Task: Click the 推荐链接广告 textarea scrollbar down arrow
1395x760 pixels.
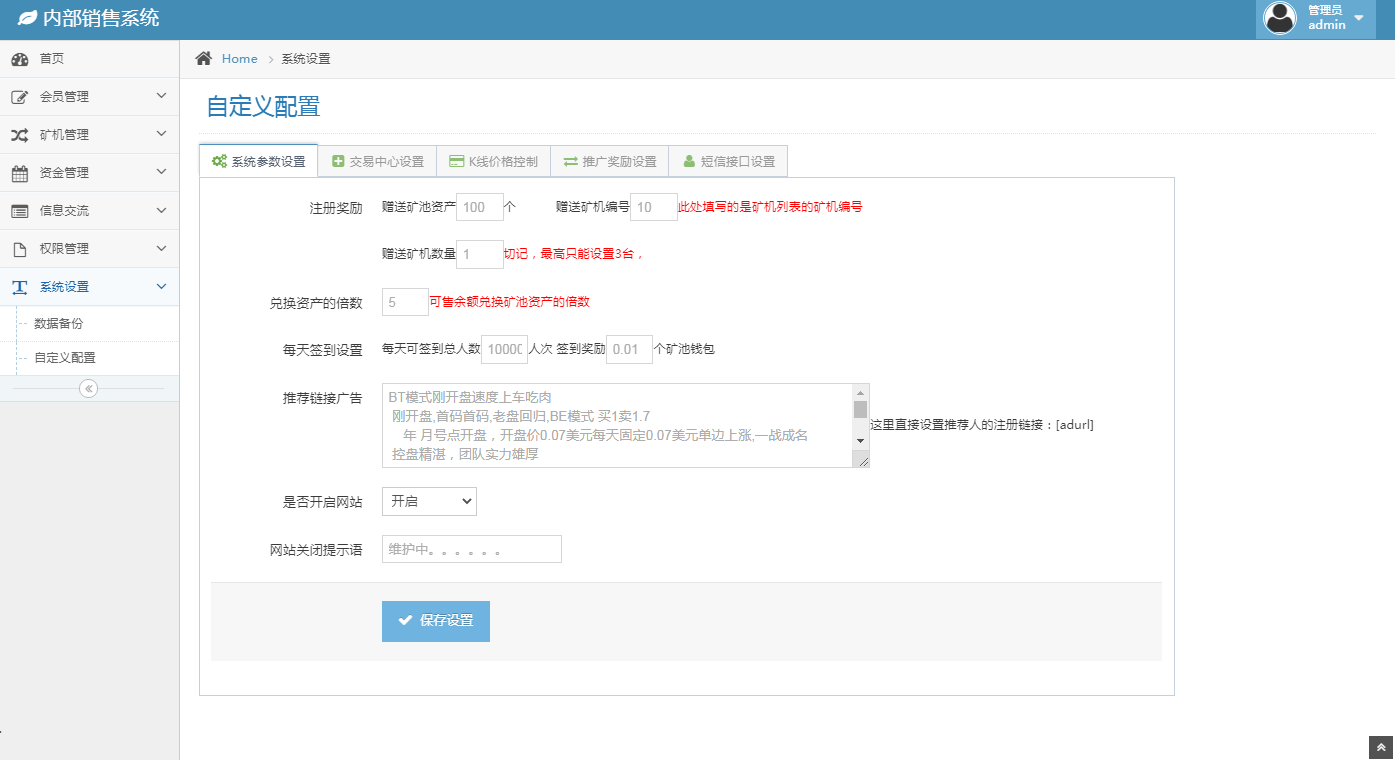Action: (860, 440)
